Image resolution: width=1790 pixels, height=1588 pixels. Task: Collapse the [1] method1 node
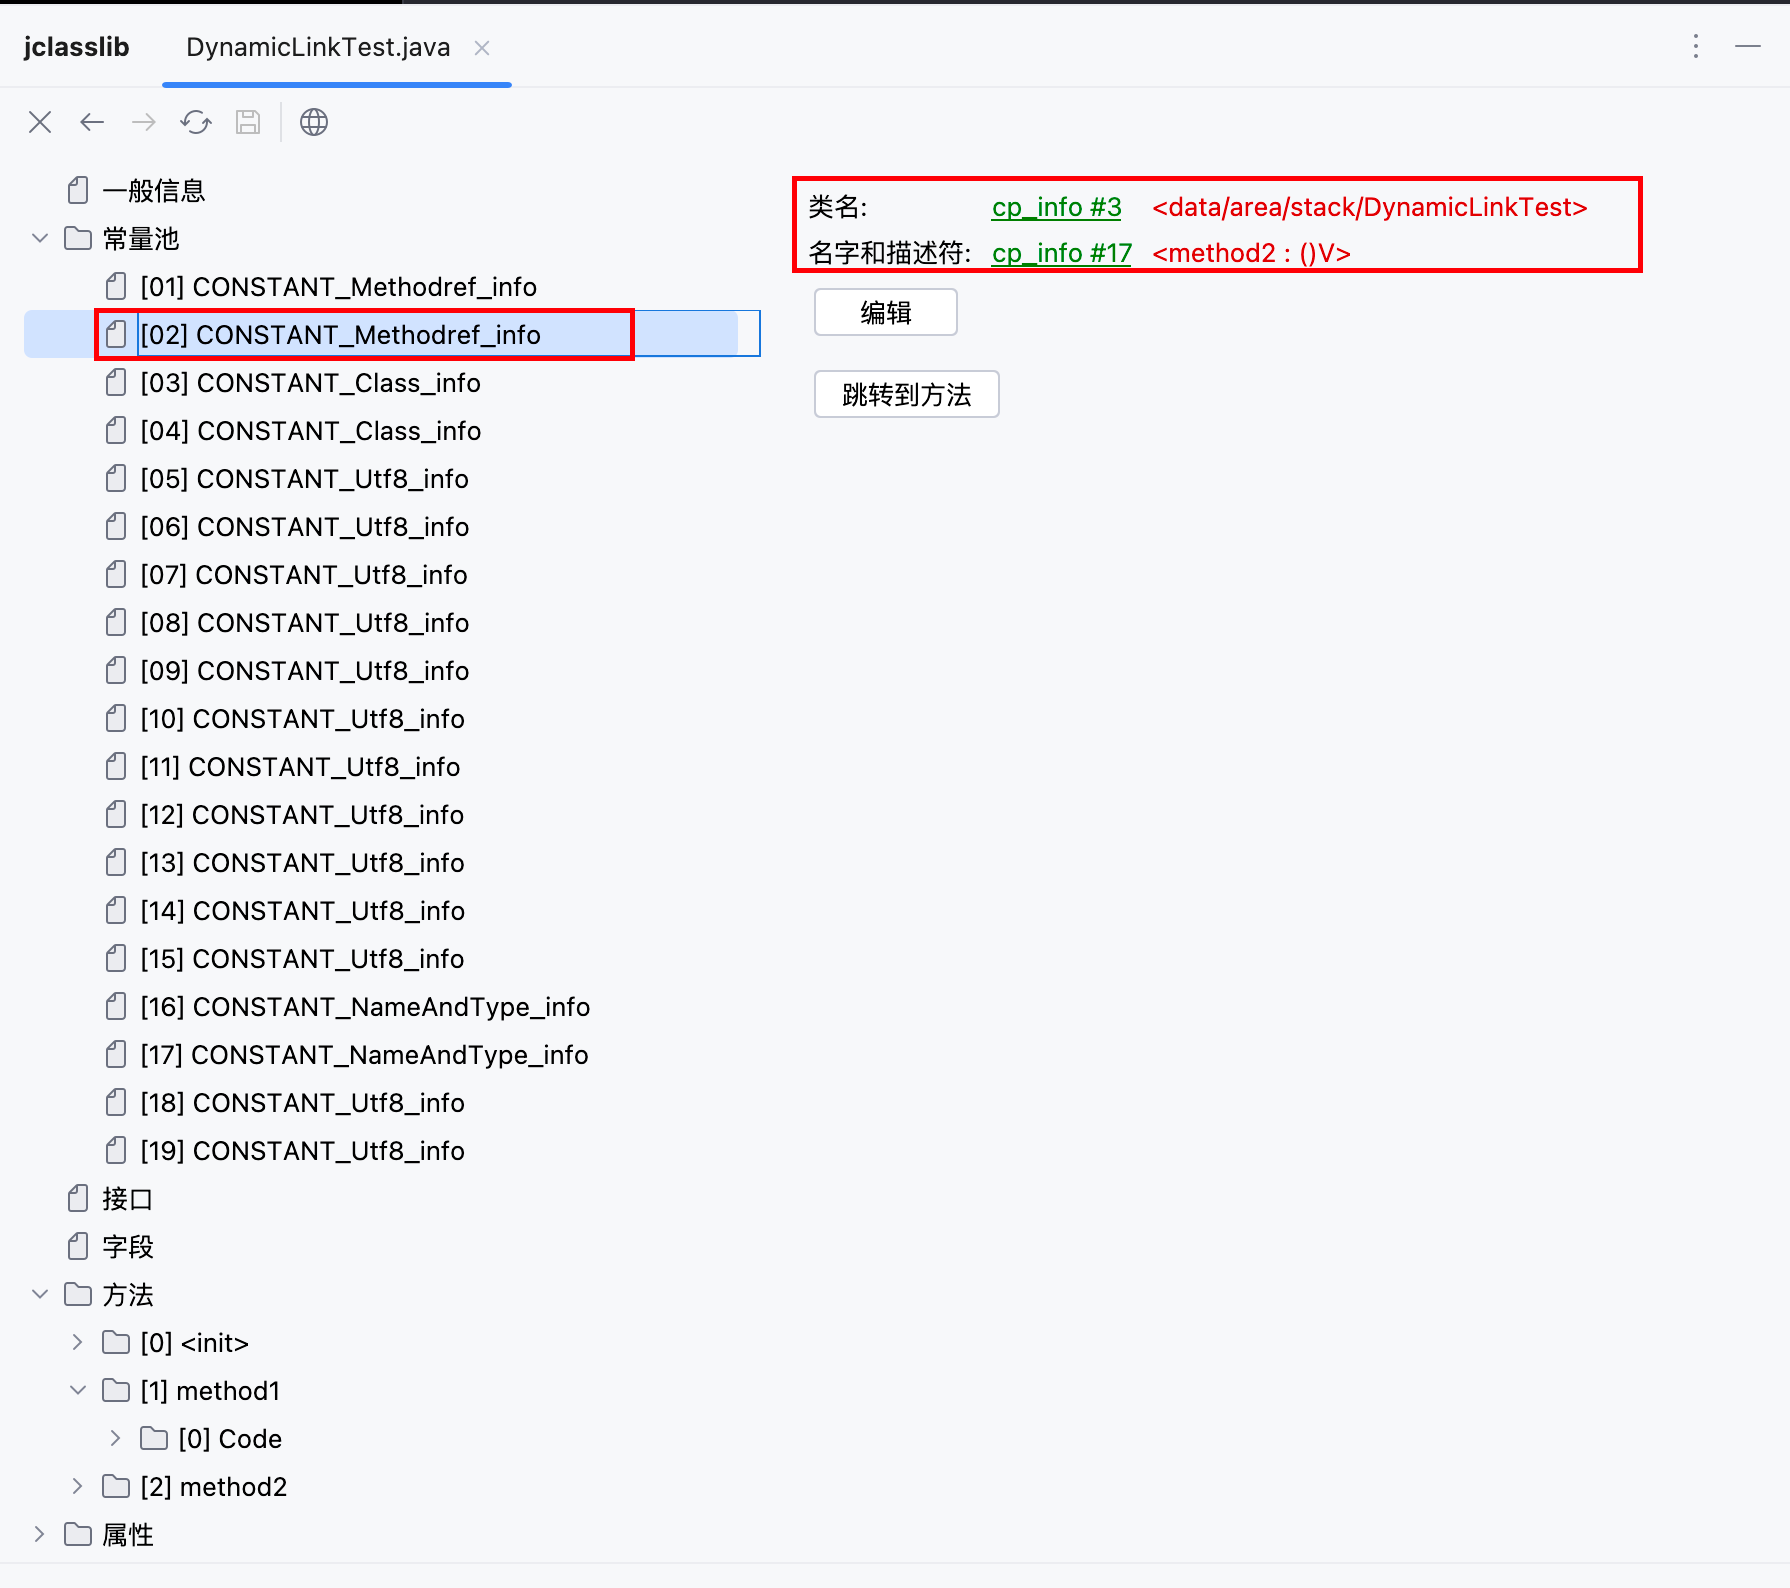tap(78, 1390)
